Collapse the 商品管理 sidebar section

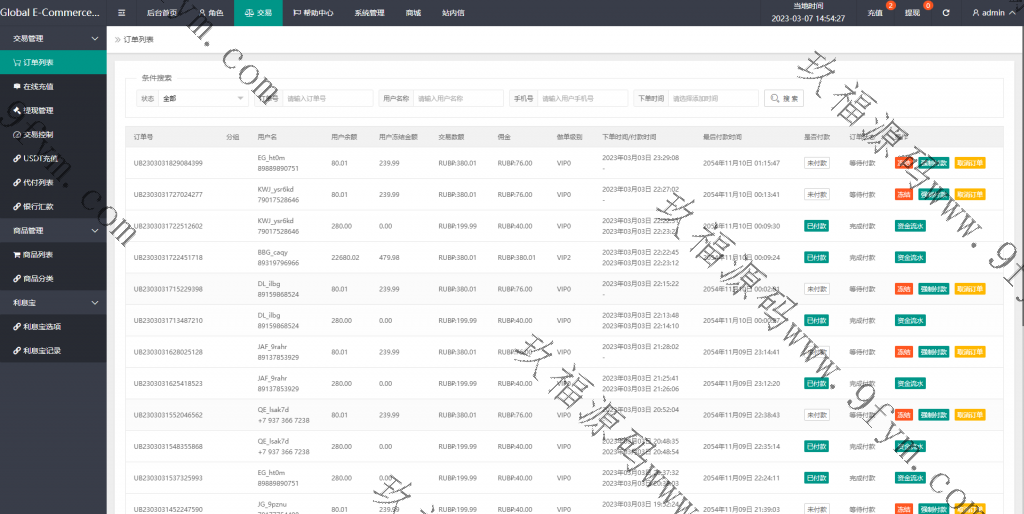tap(95, 230)
